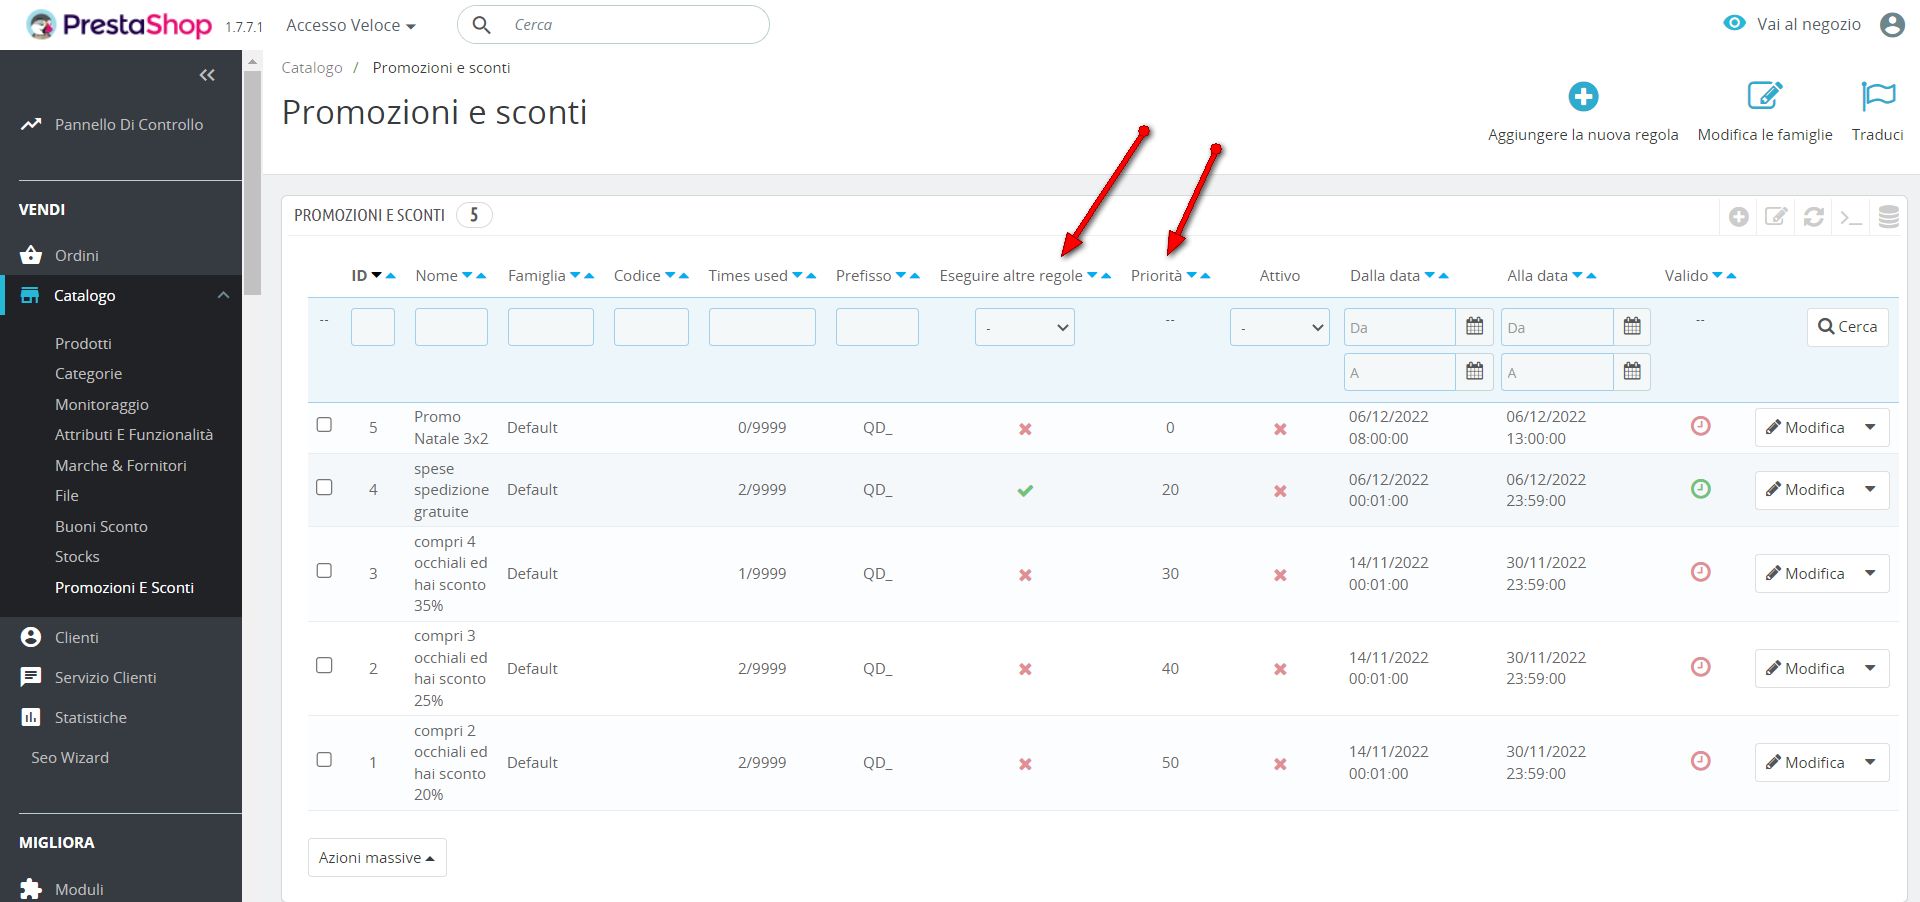Click the refresh list icon in panel header
This screenshot has width=1920, height=902.
click(1813, 217)
